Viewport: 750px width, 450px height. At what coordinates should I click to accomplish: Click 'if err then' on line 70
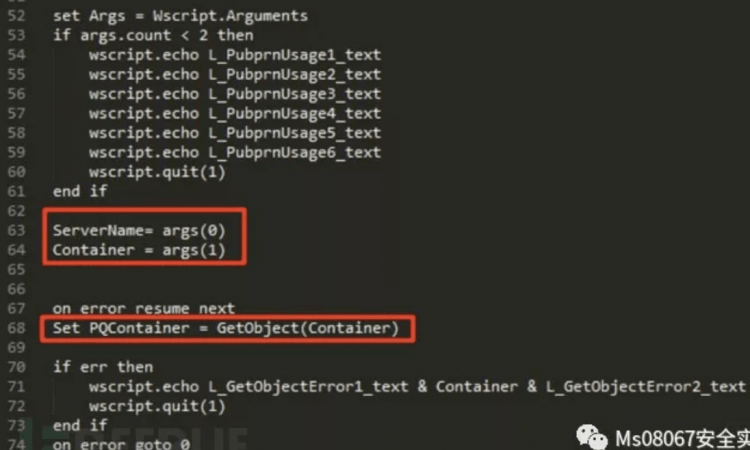[103, 367]
